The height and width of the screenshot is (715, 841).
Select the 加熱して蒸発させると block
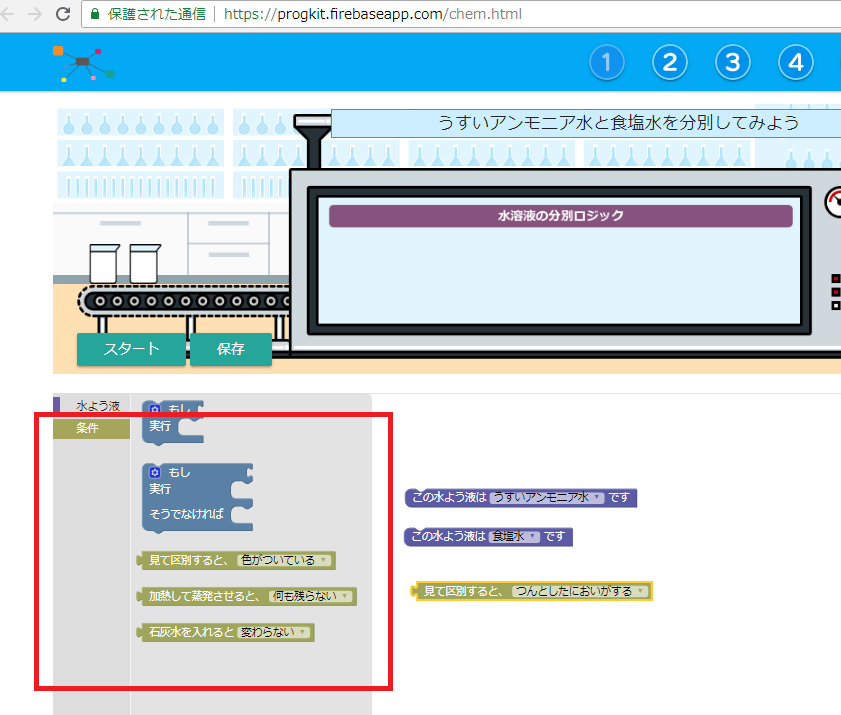pyautogui.click(x=247, y=596)
